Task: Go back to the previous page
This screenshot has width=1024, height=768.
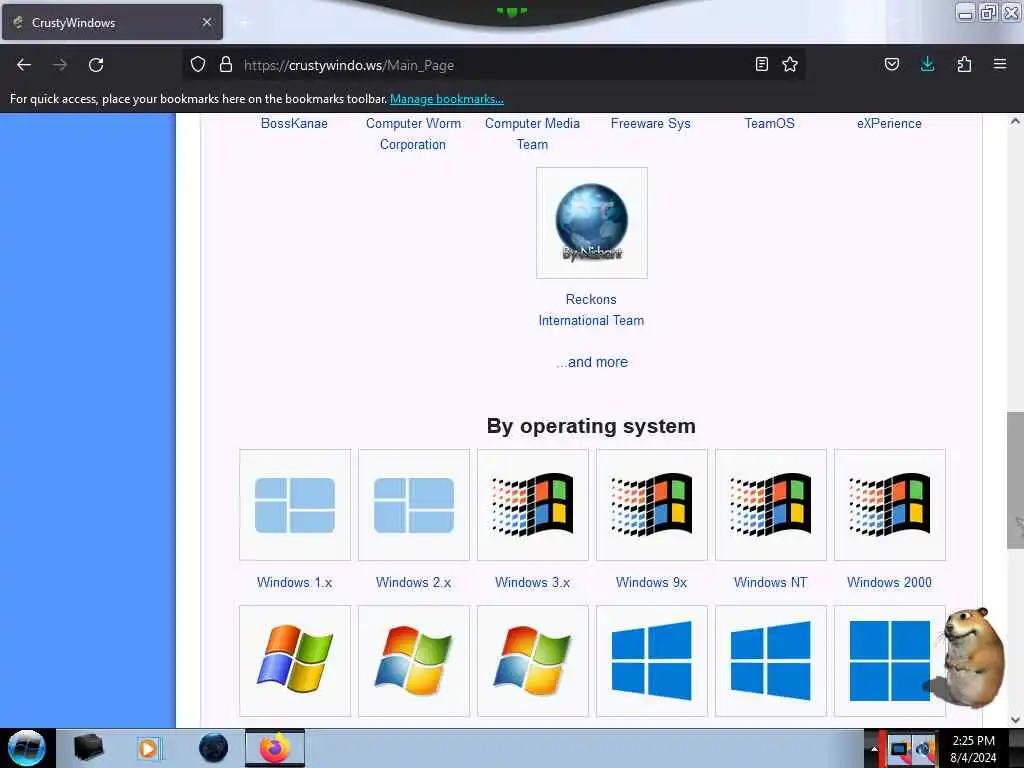Action: click(x=24, y=65)
